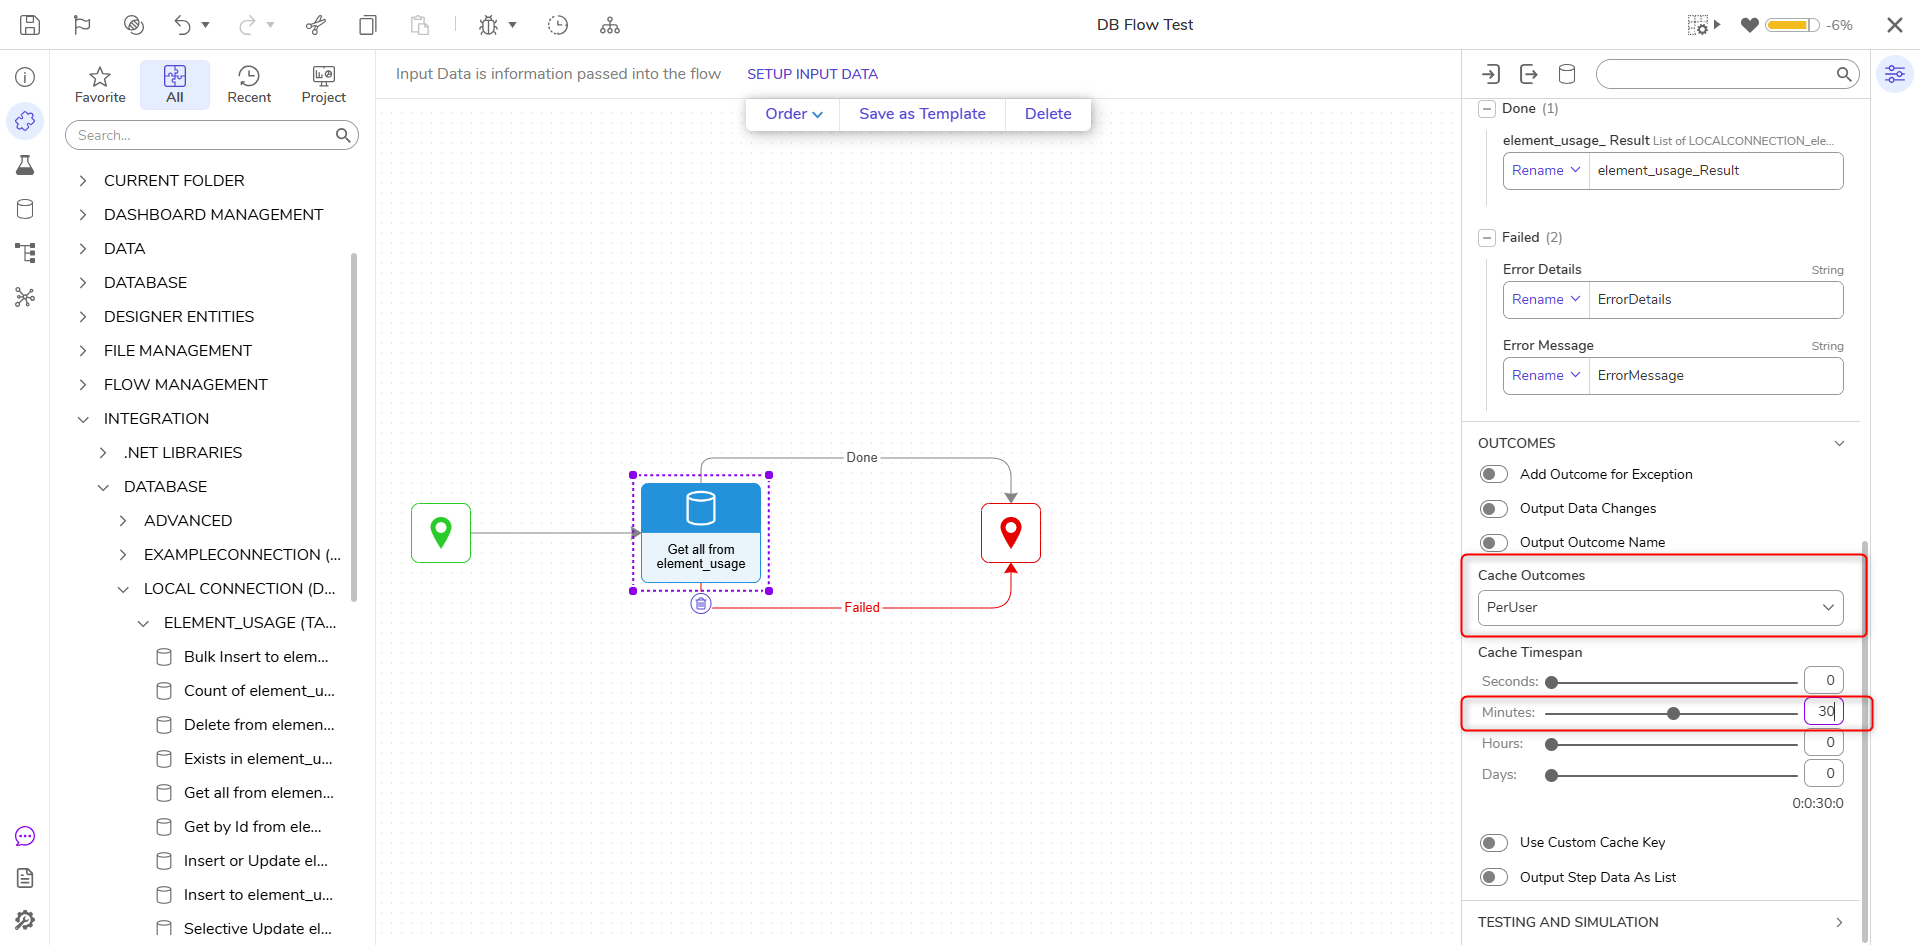The width and height of the screenshot is (1920, 945).
Task: Open the Order dropdown menu
Action: click(x=794, y=114)
